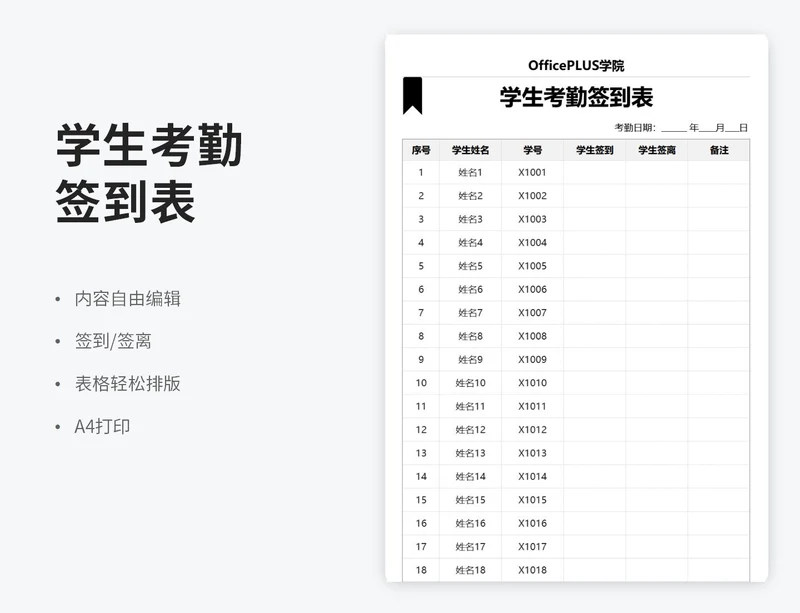800x613 pixels.
Task: Click cell '姓名6'
Action: tap(470, 289)
